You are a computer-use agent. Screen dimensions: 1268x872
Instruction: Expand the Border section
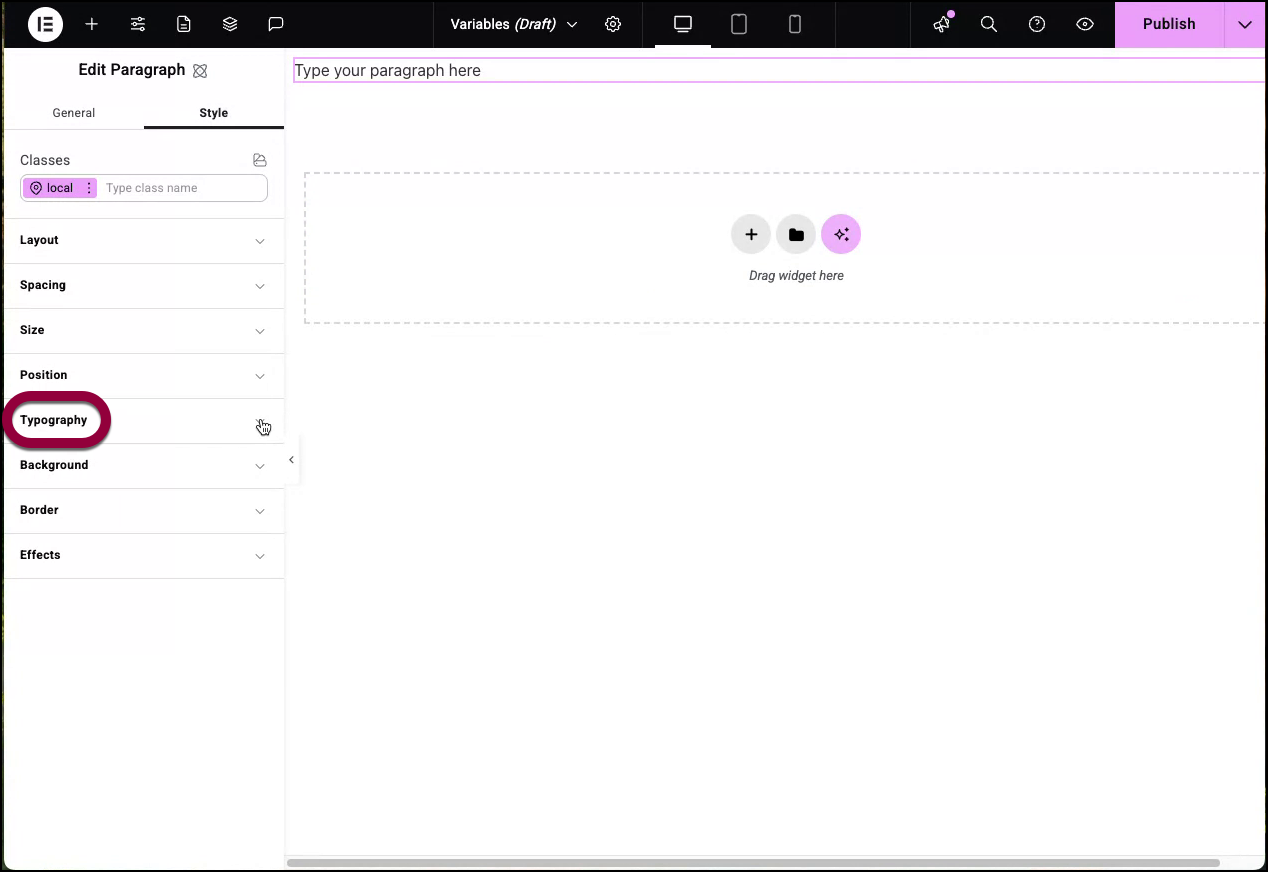tap(144, 511)
